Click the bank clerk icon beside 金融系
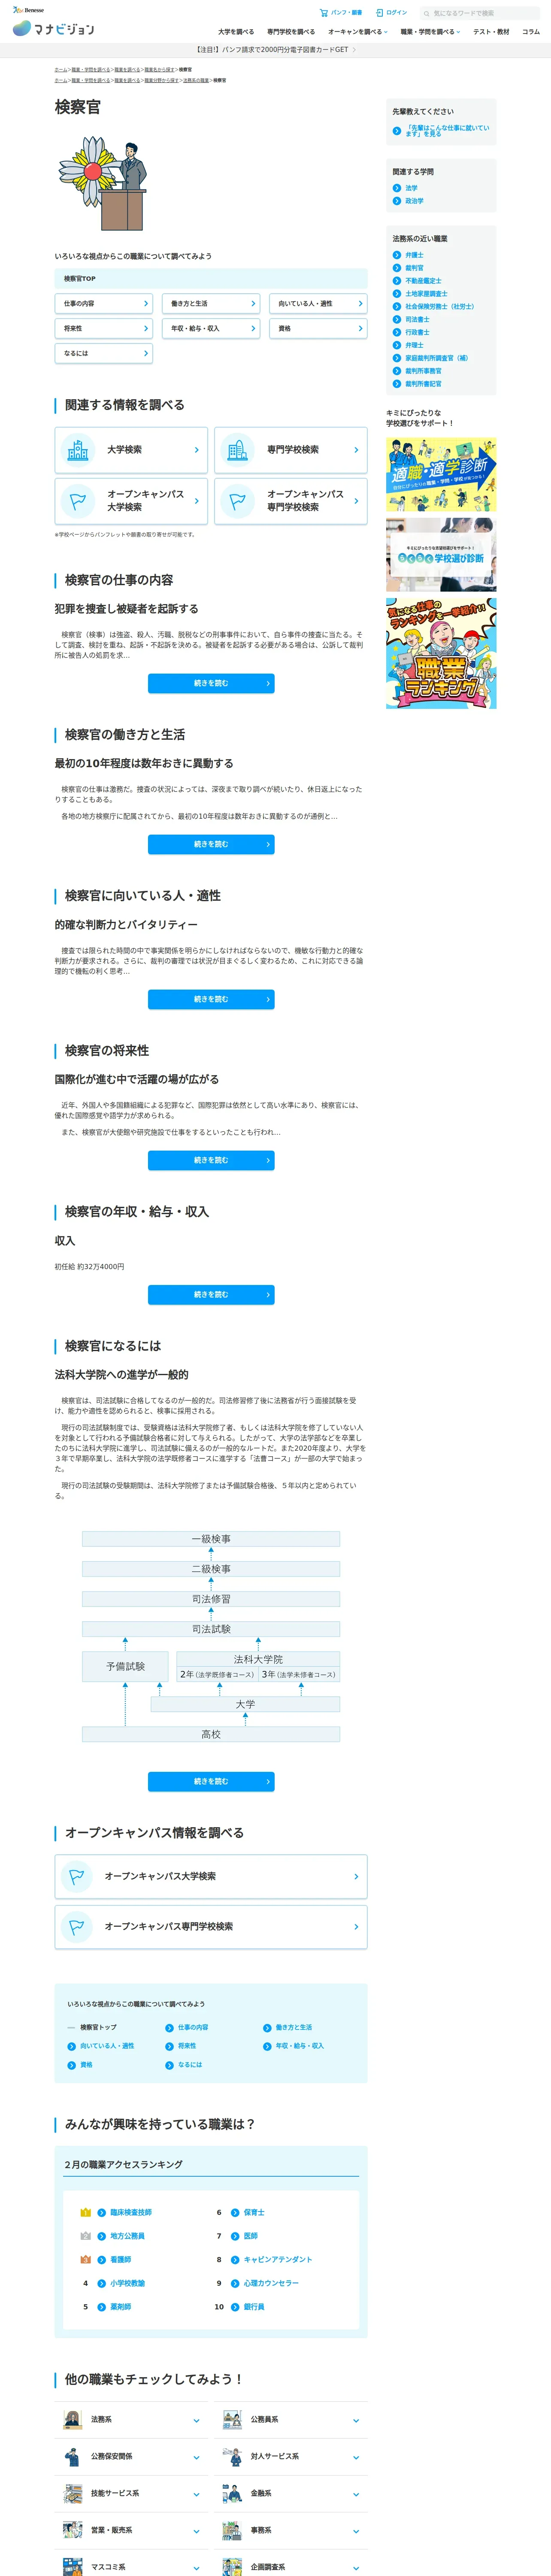The image size is (551, 2576). (x=232, y=2494)
